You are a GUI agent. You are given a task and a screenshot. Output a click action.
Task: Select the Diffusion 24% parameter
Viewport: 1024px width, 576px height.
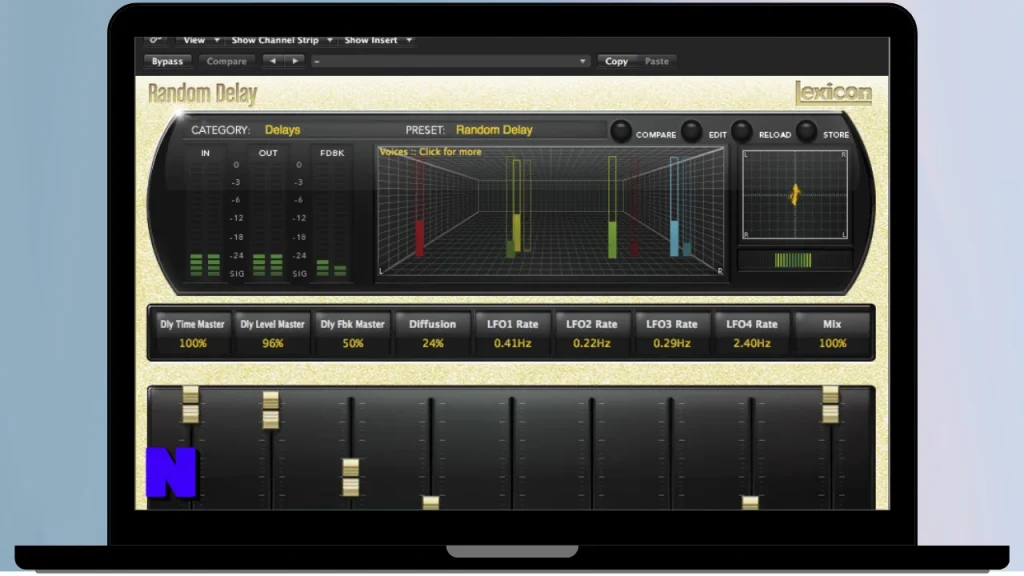pyautogui.click(x=432, y=333)
